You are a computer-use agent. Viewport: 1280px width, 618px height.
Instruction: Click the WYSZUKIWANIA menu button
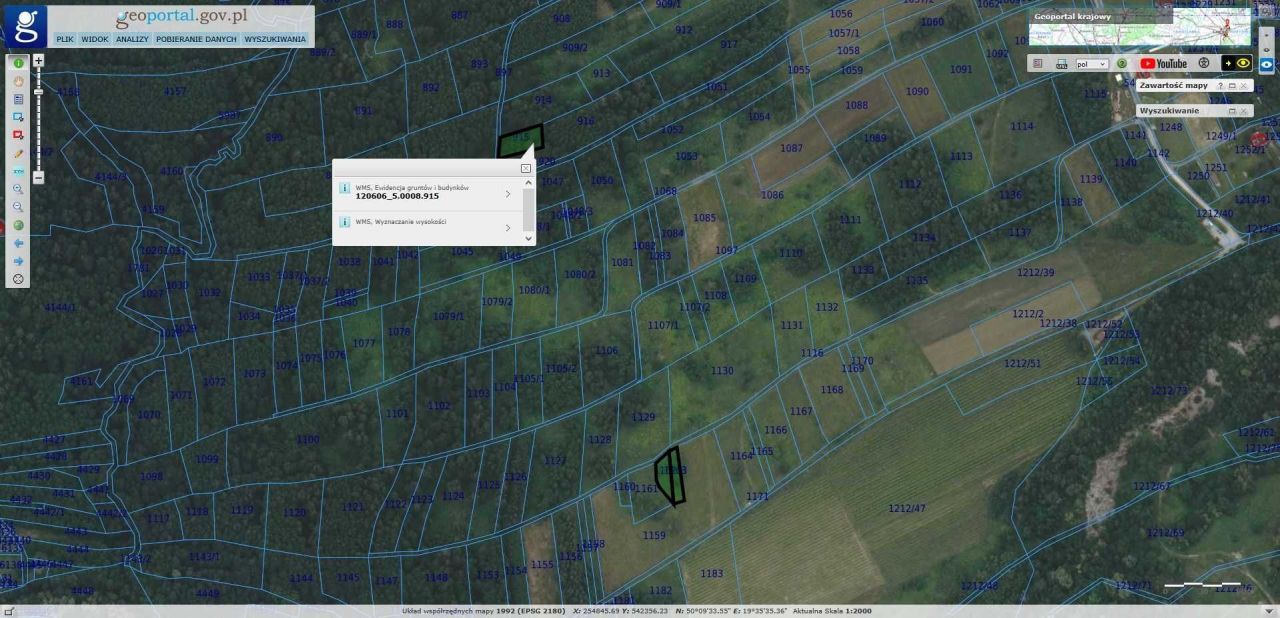(275, 39)
